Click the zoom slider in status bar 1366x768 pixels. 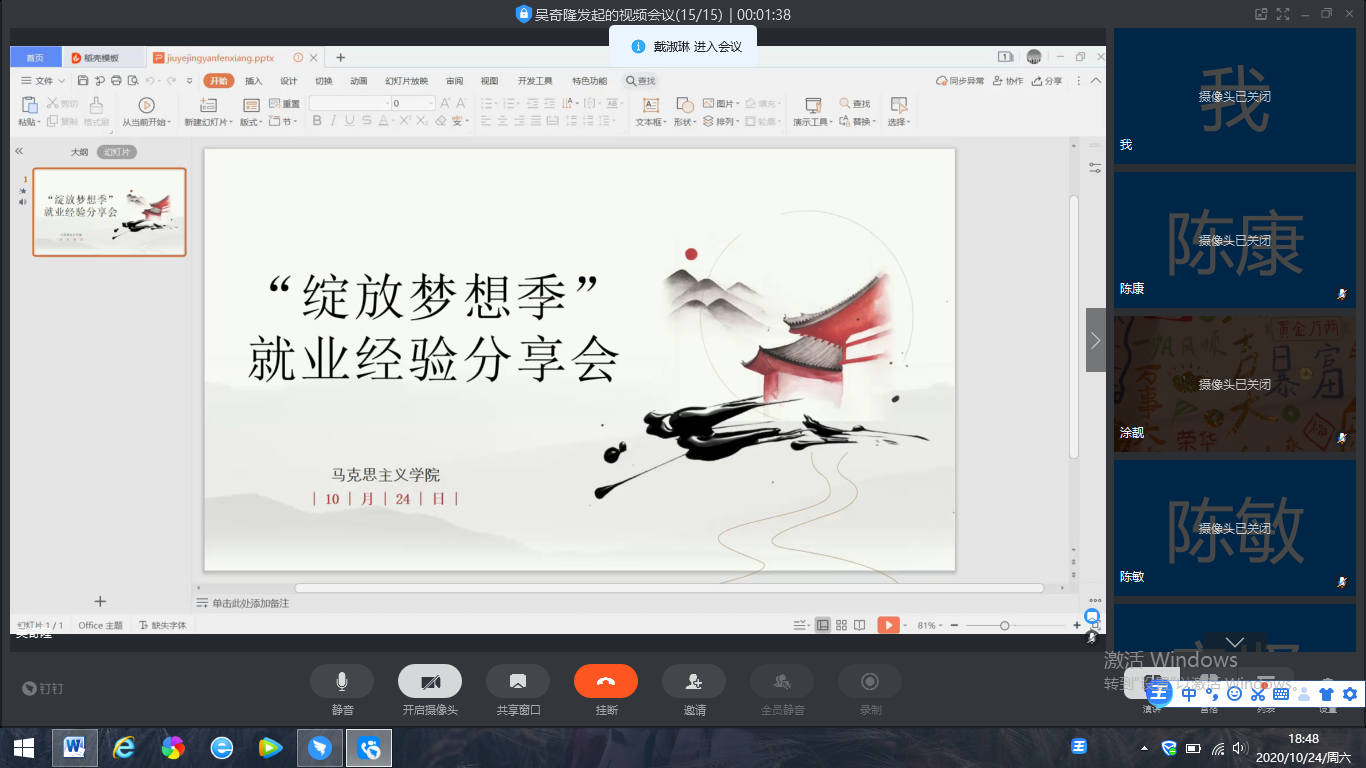coord(1004,625)
